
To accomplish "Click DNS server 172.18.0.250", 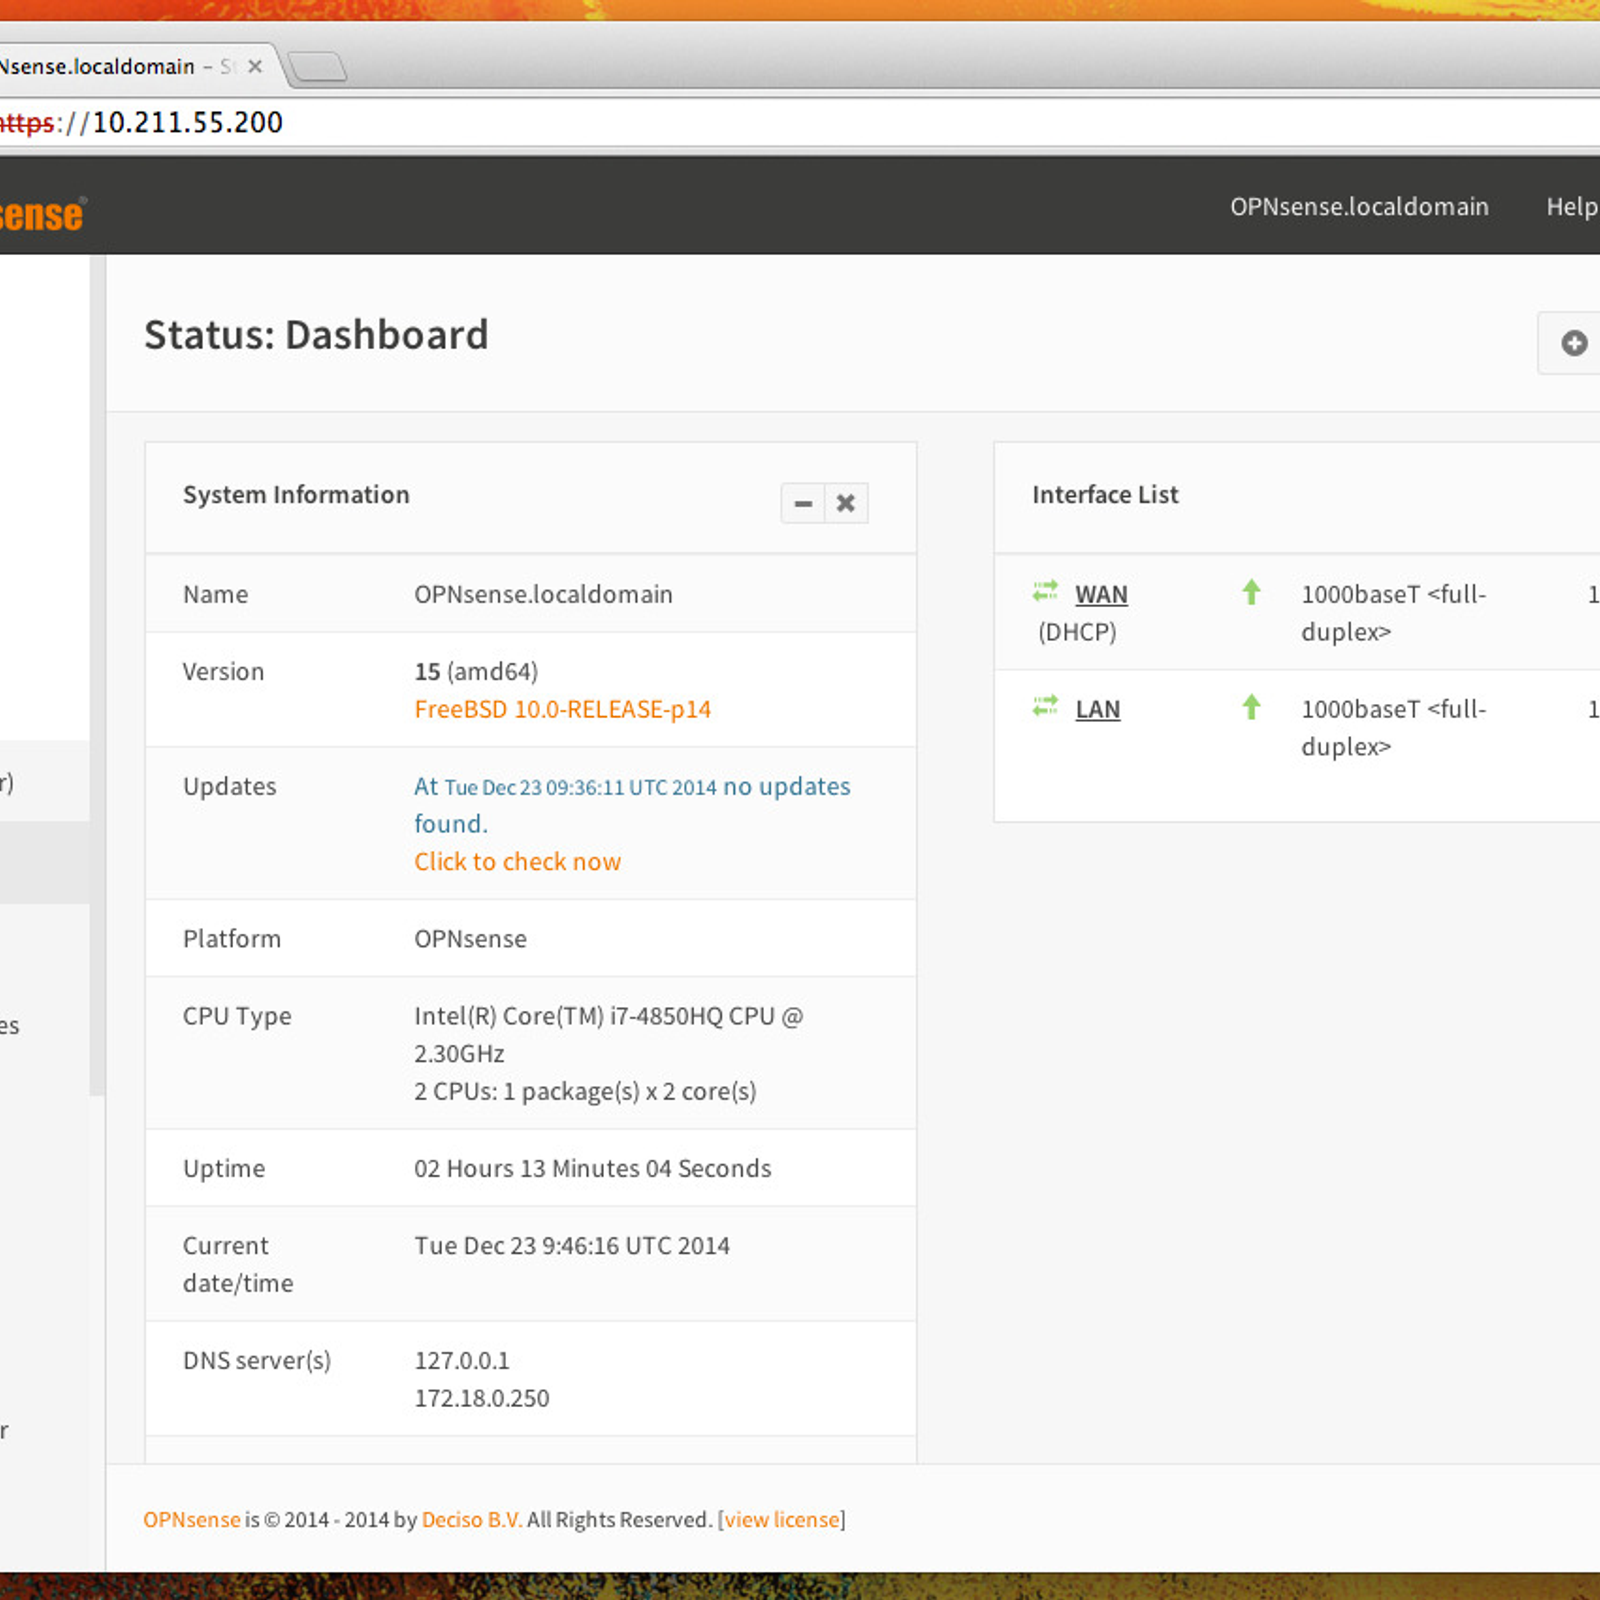I will pos(482,1398).
